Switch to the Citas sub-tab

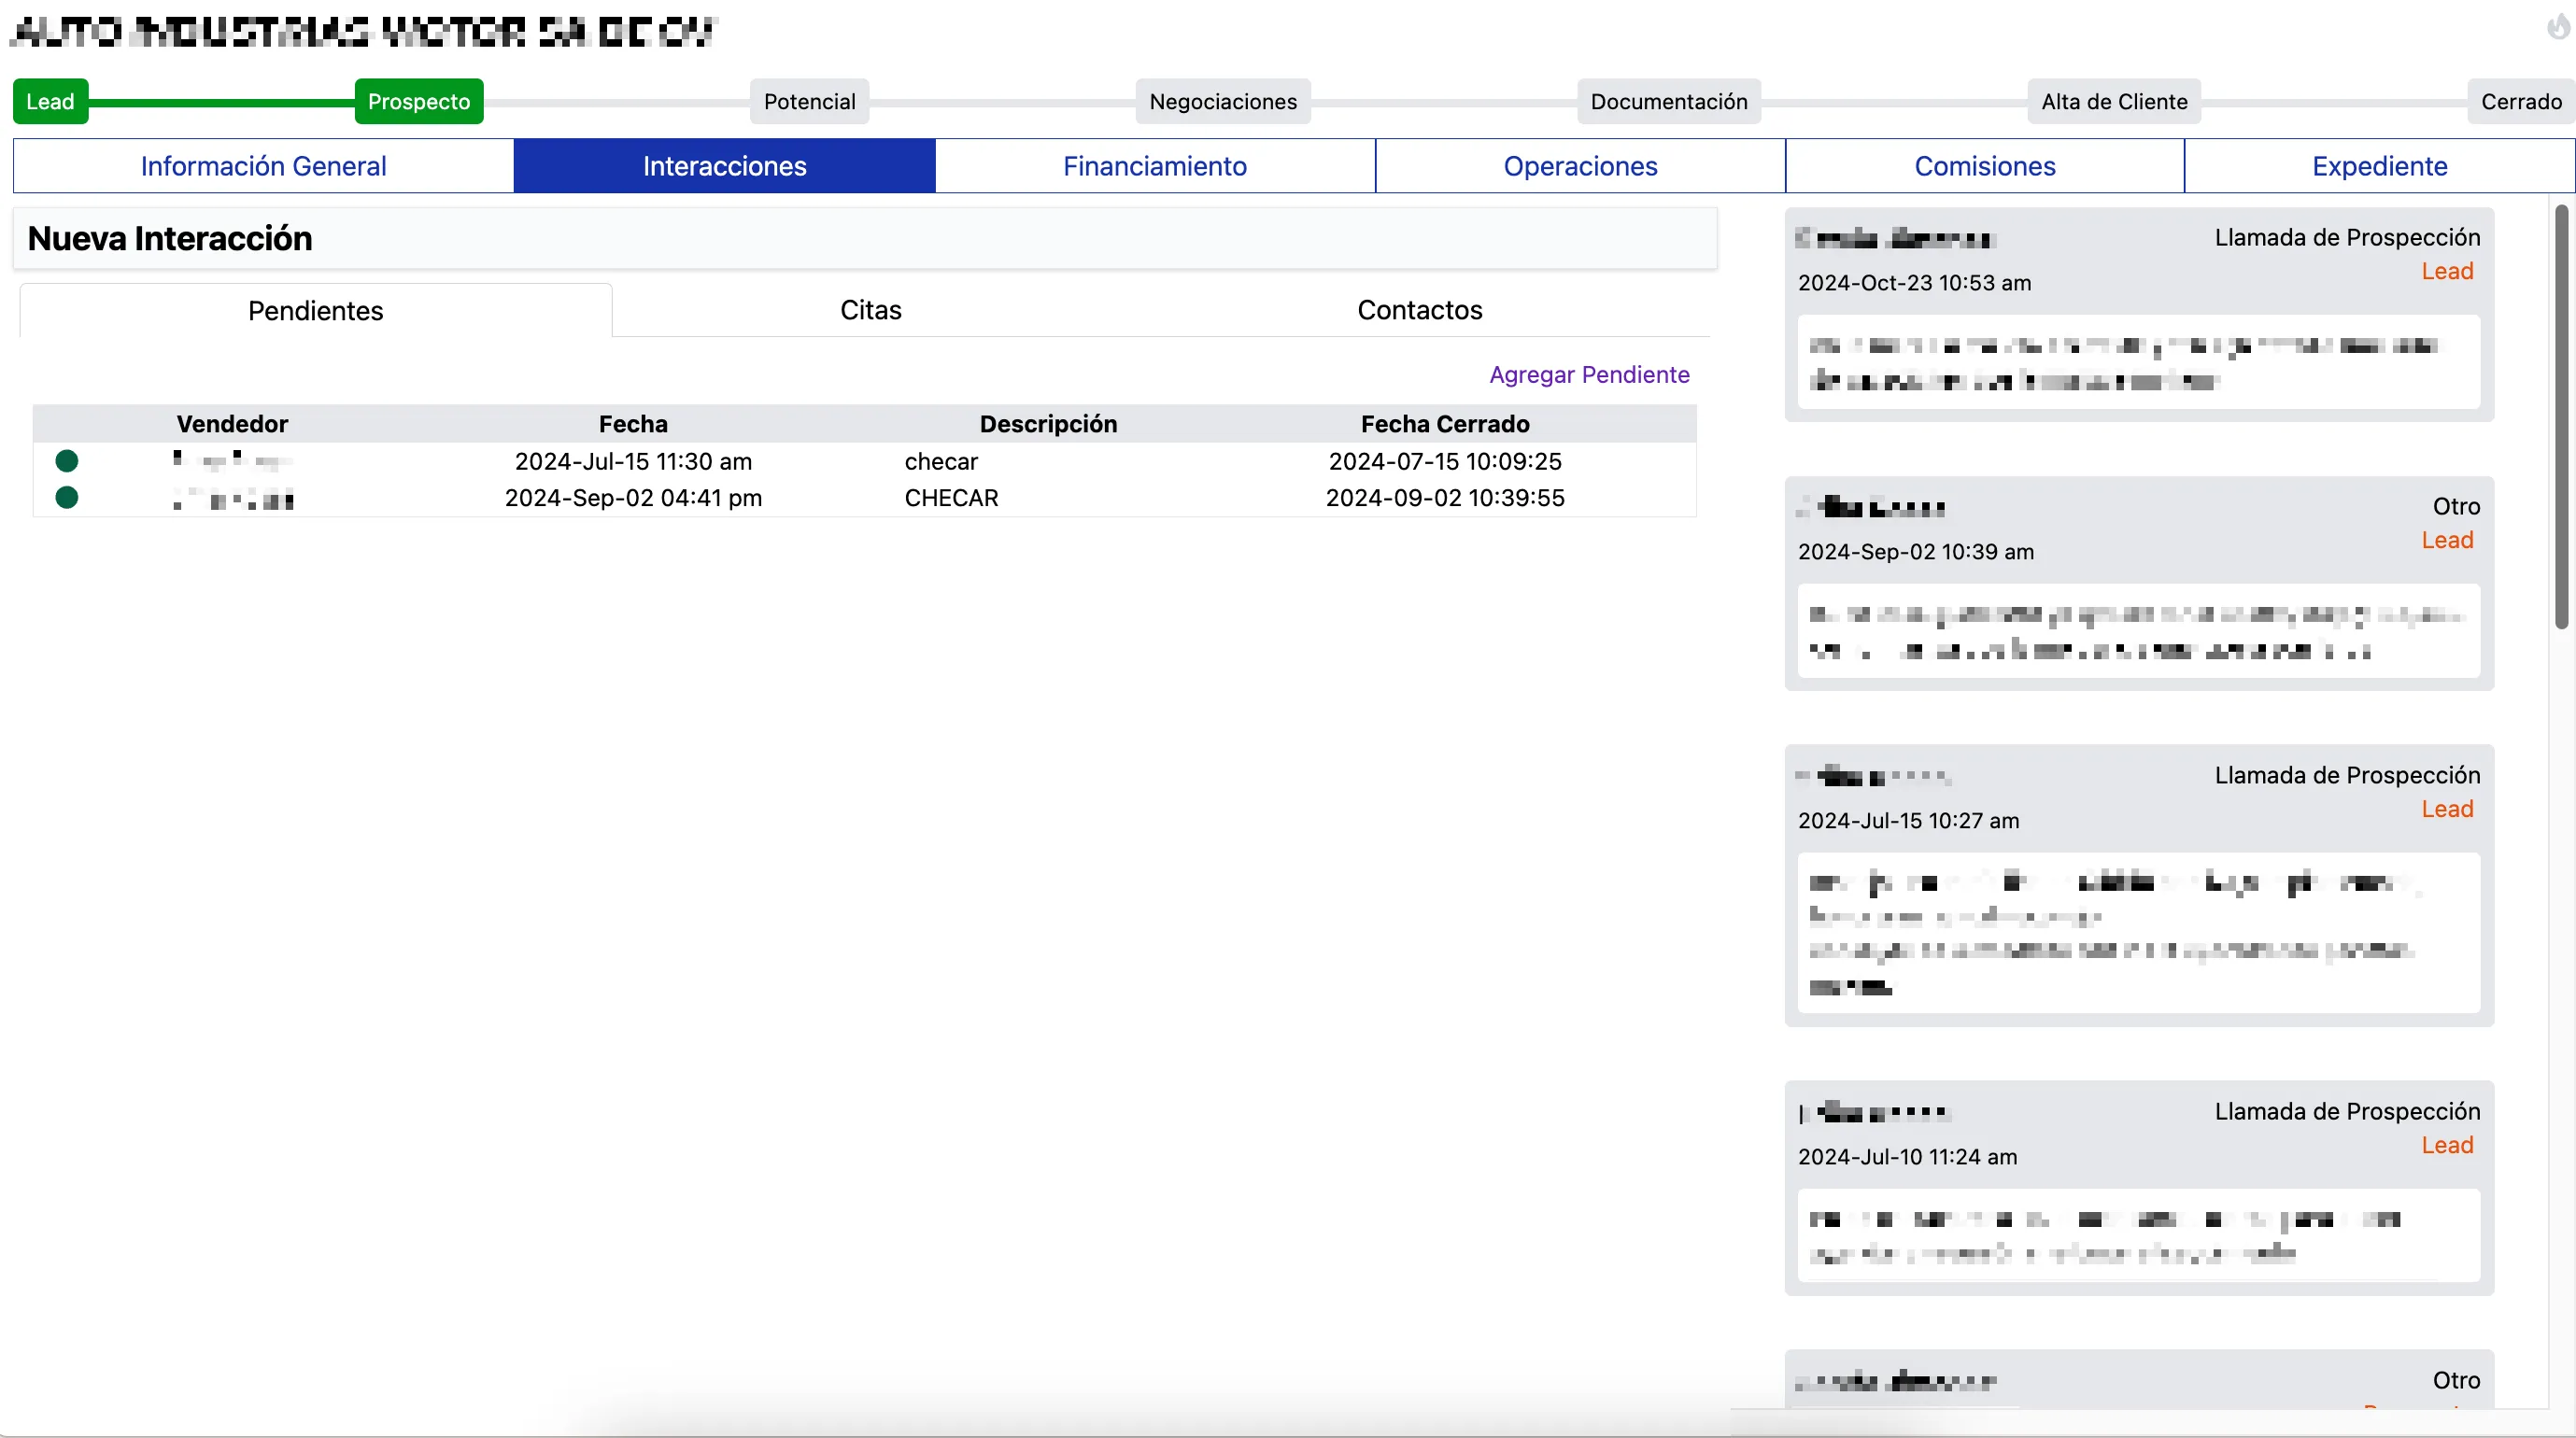coord(871,310)
